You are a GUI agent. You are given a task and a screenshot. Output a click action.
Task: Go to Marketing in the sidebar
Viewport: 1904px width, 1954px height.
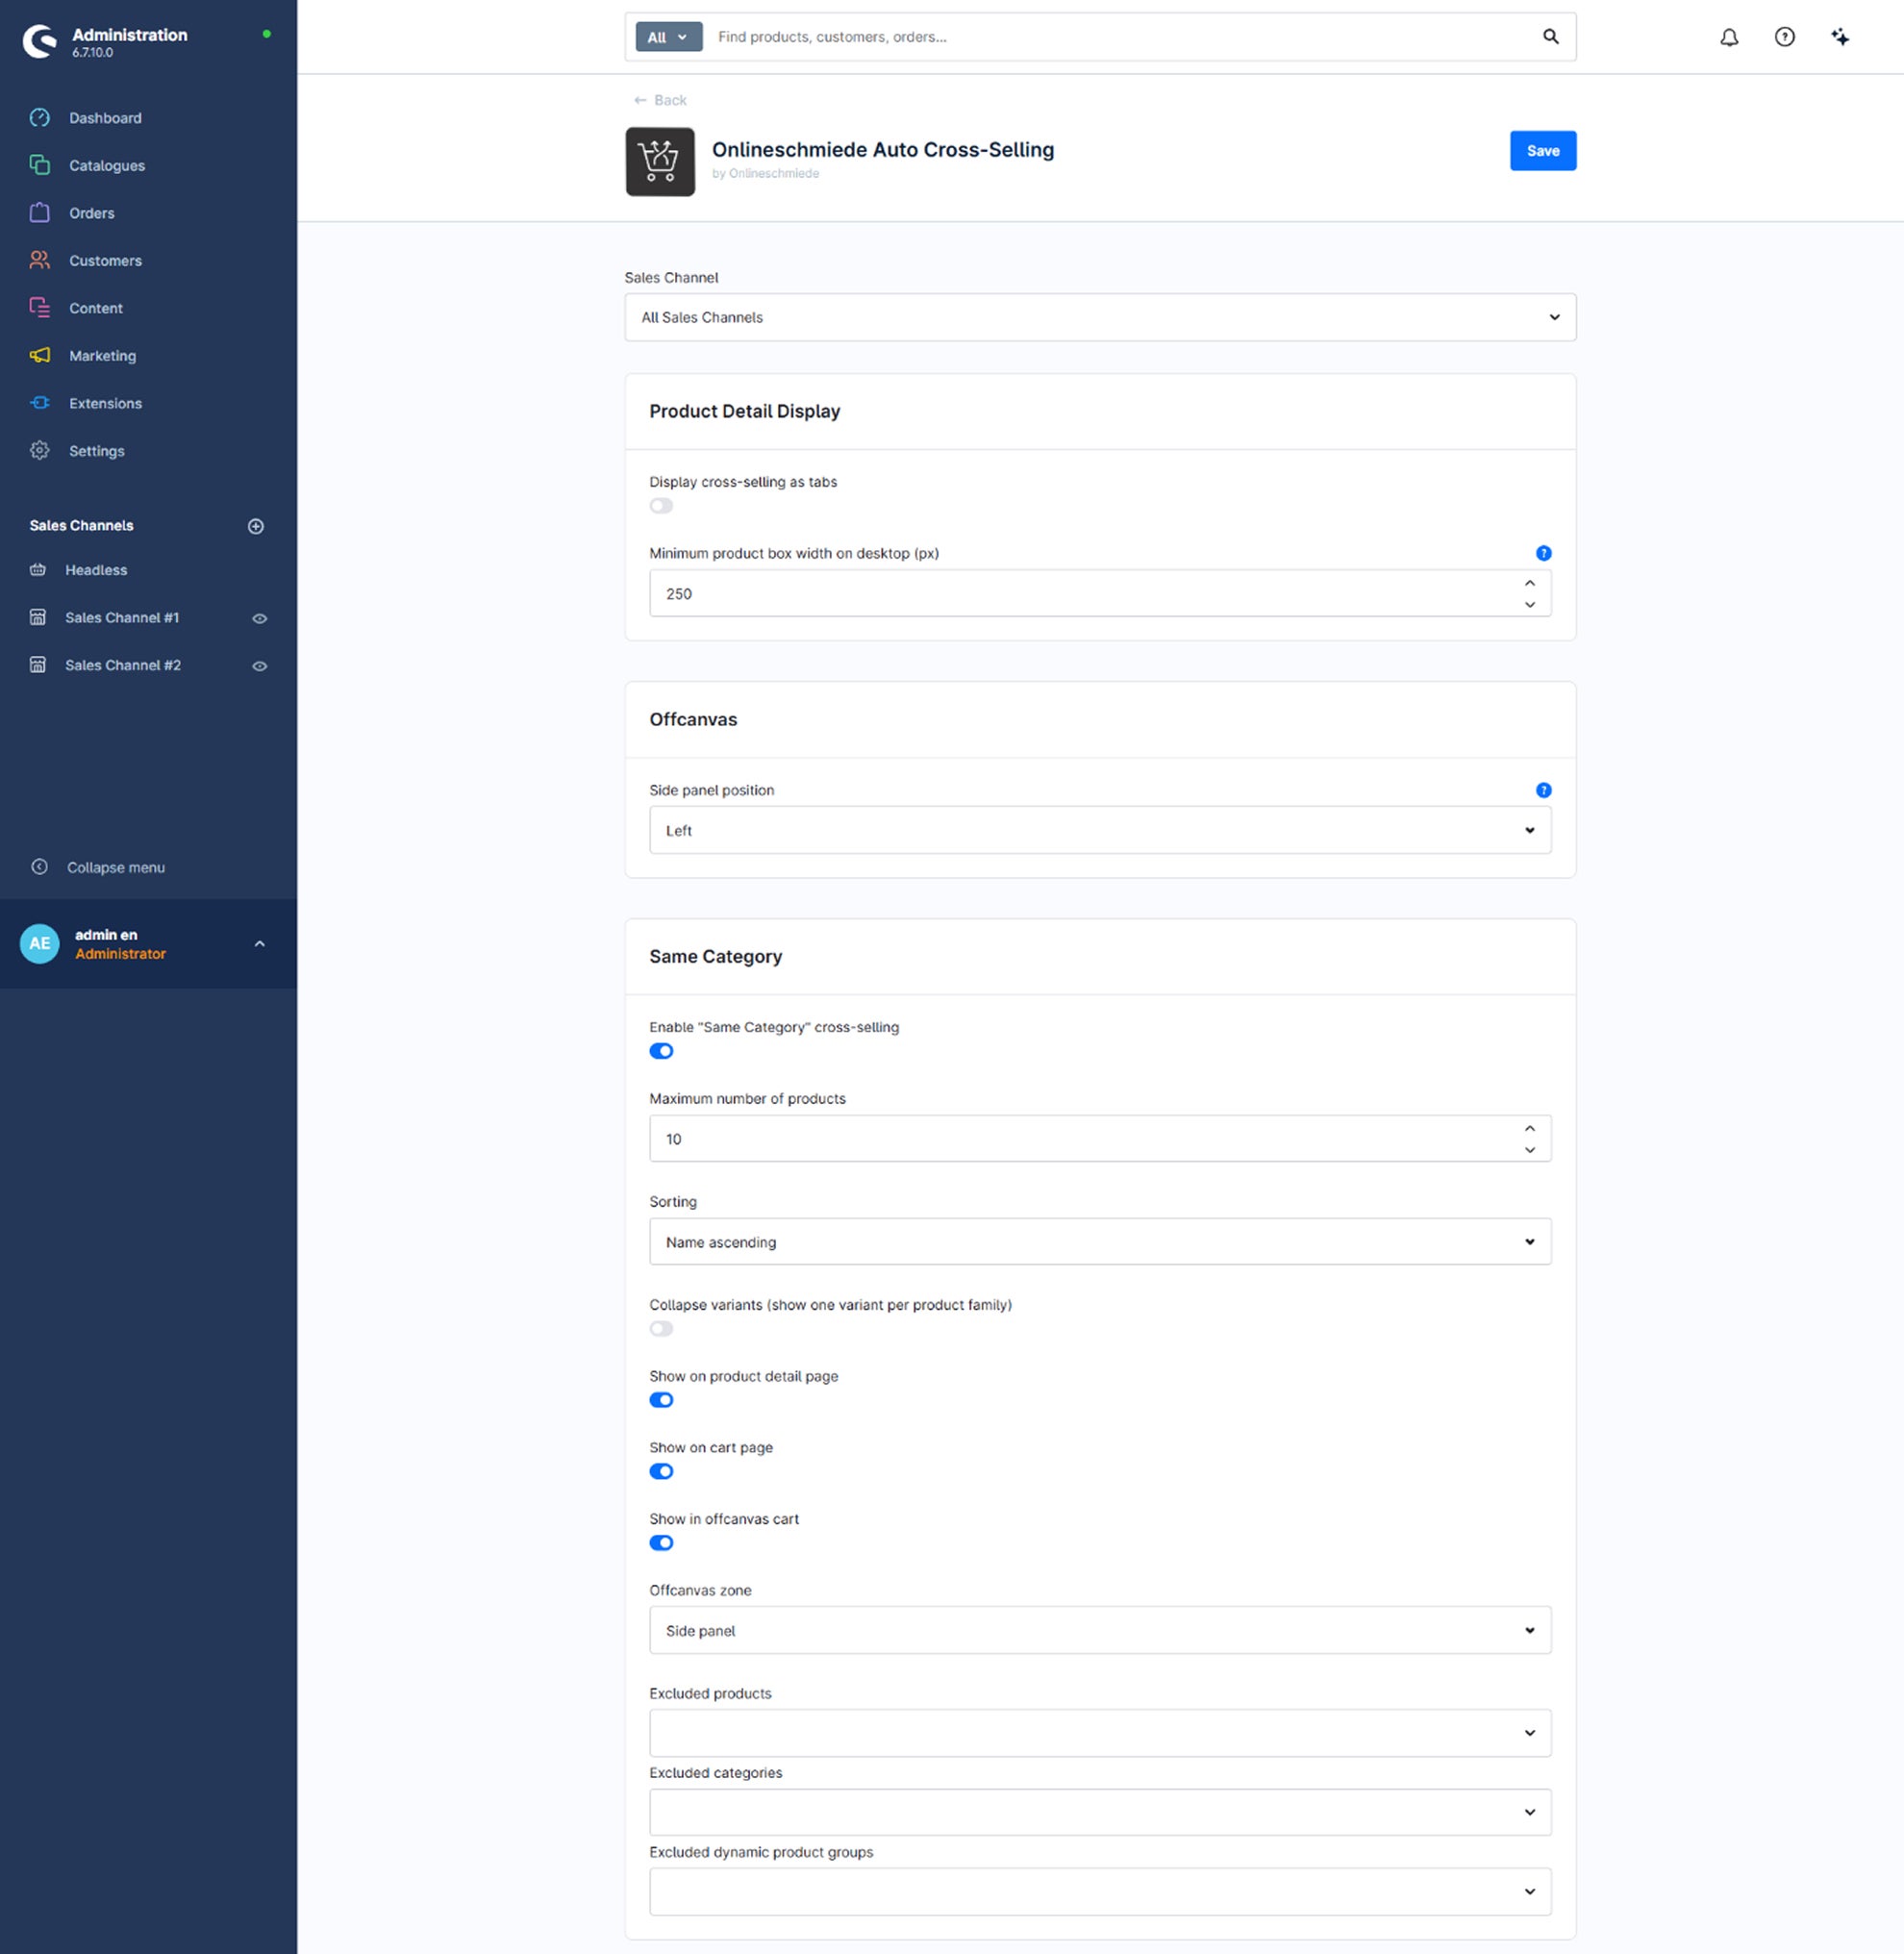point(102,356)
